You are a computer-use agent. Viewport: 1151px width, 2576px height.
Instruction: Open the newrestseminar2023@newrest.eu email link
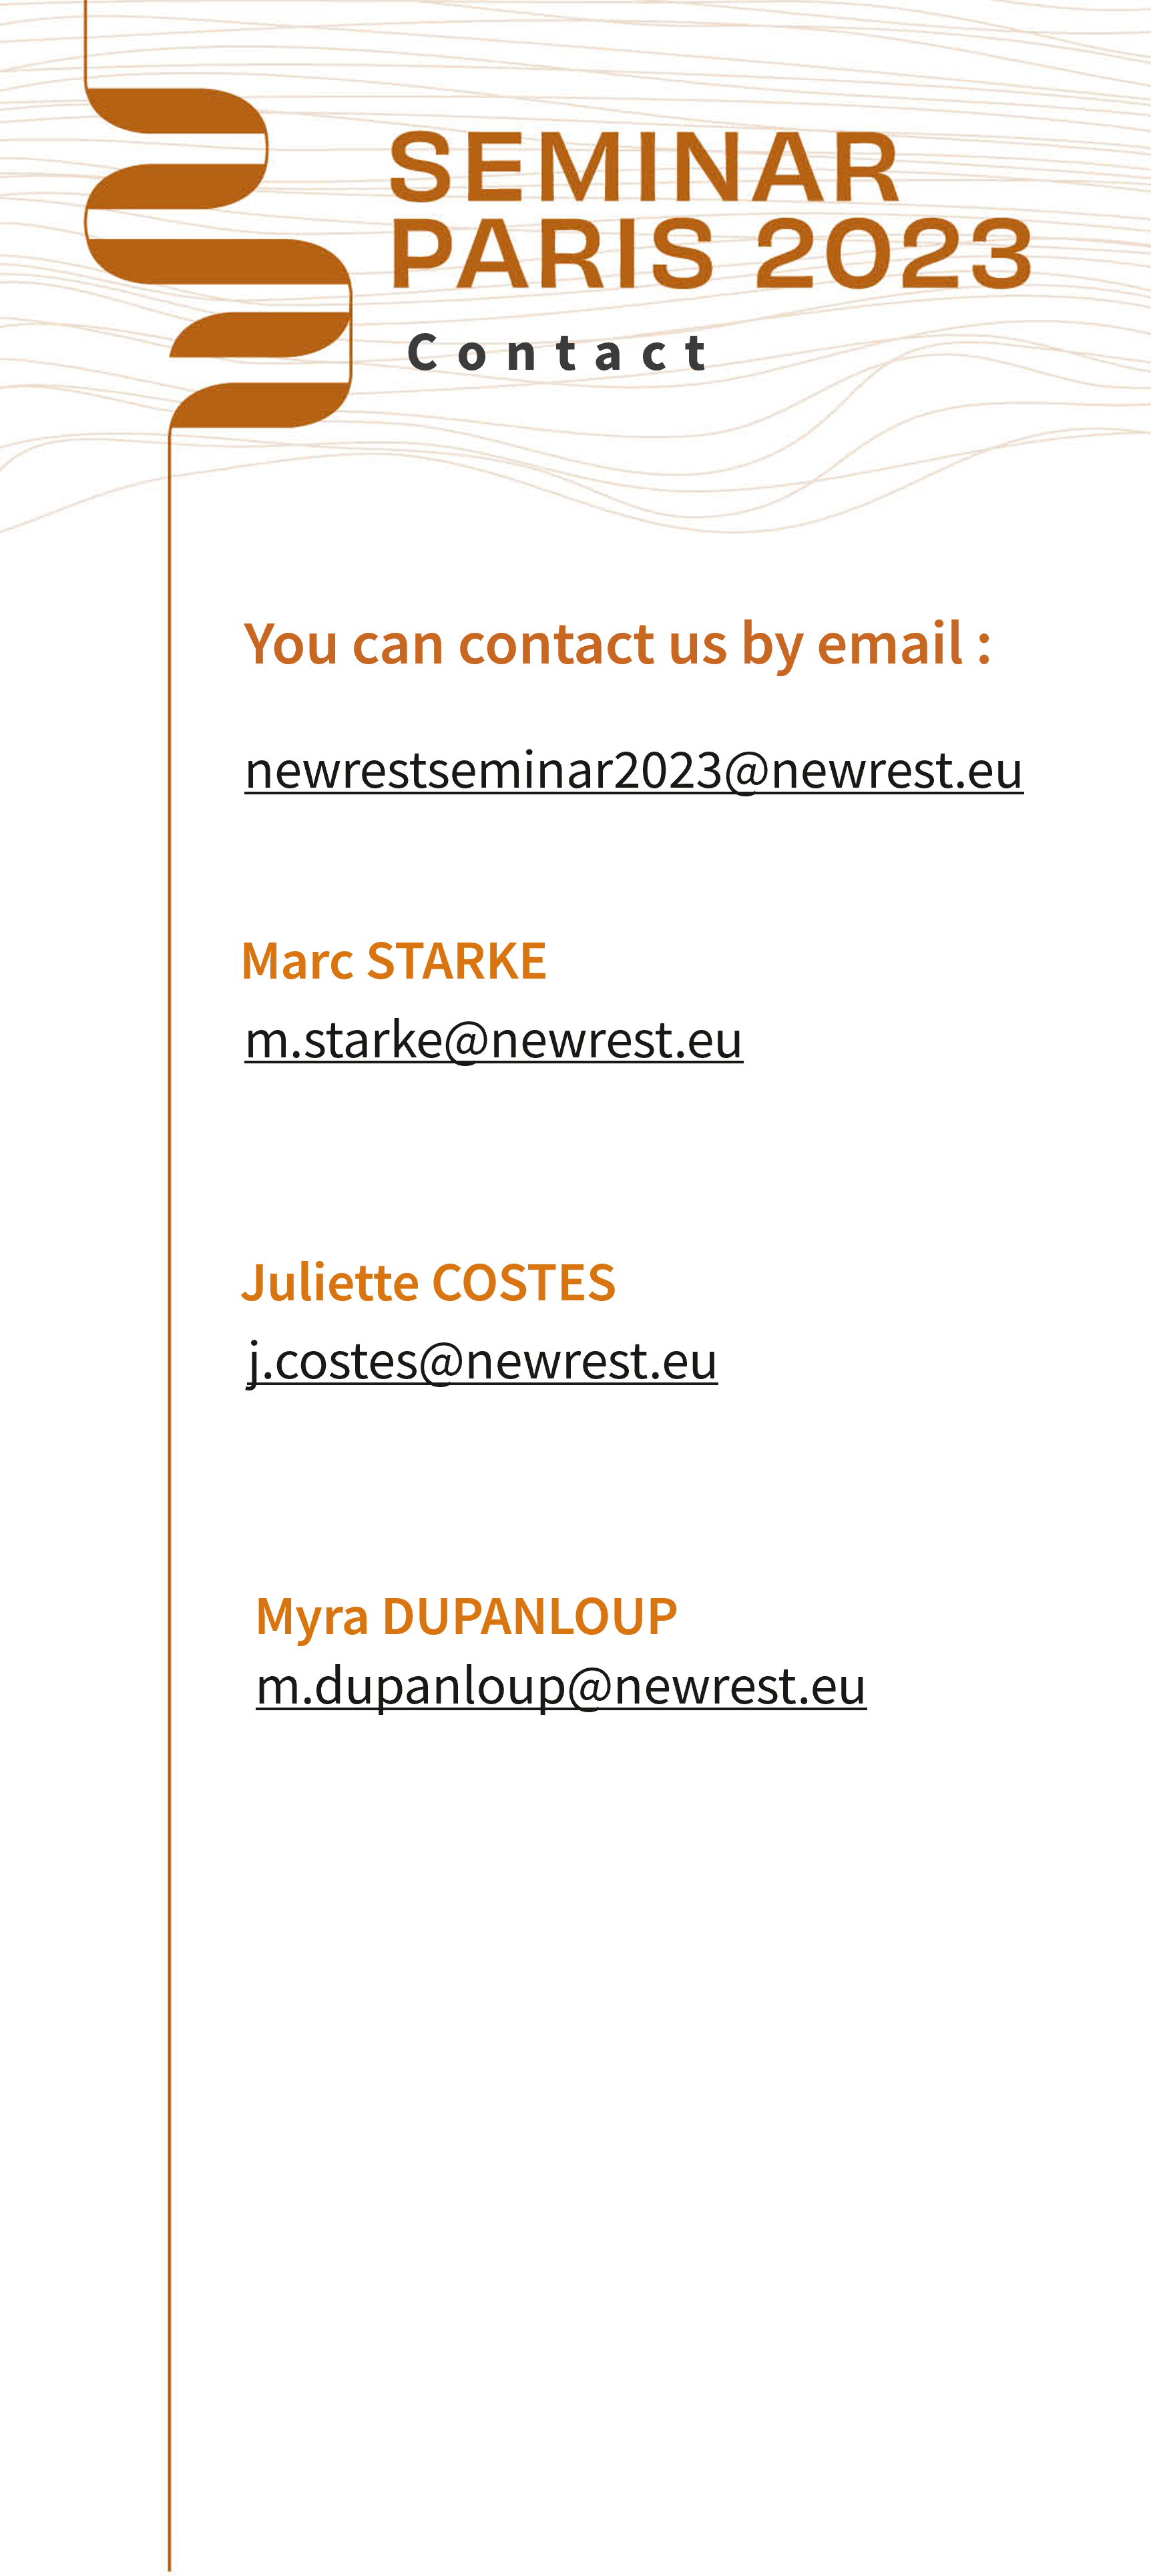tap(633, 771)
